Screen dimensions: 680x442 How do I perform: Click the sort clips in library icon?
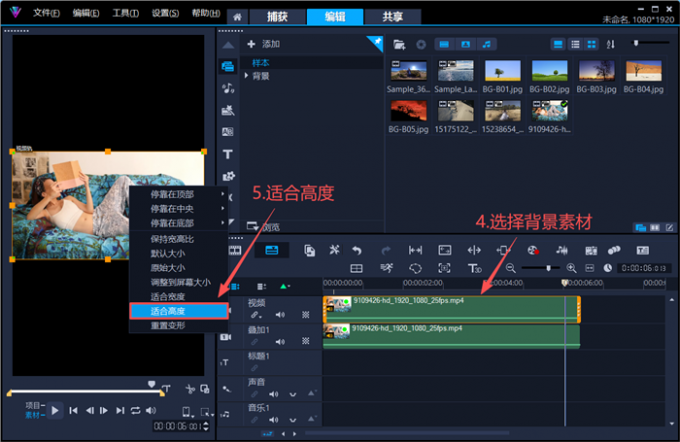tap(611, 44)
